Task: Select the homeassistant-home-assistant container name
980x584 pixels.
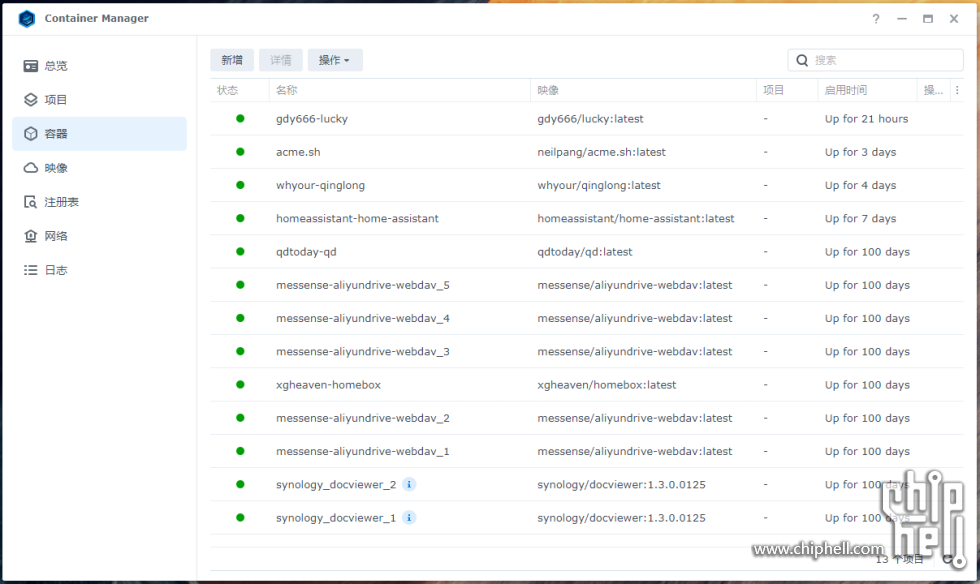Action: pos(358,218)
